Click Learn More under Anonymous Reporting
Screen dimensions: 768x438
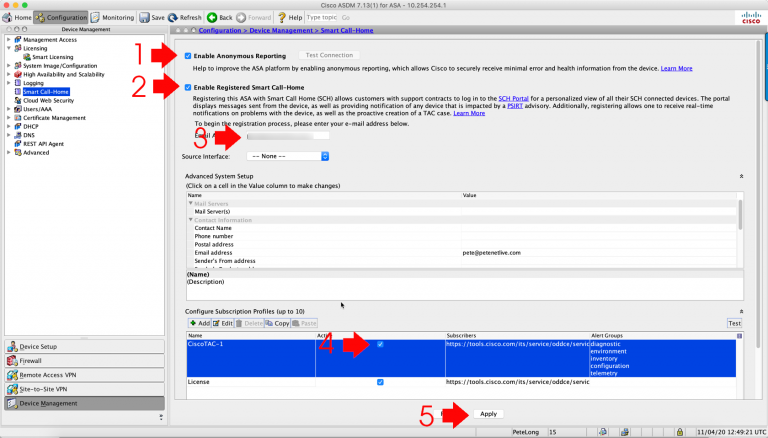tap(676, 69)
